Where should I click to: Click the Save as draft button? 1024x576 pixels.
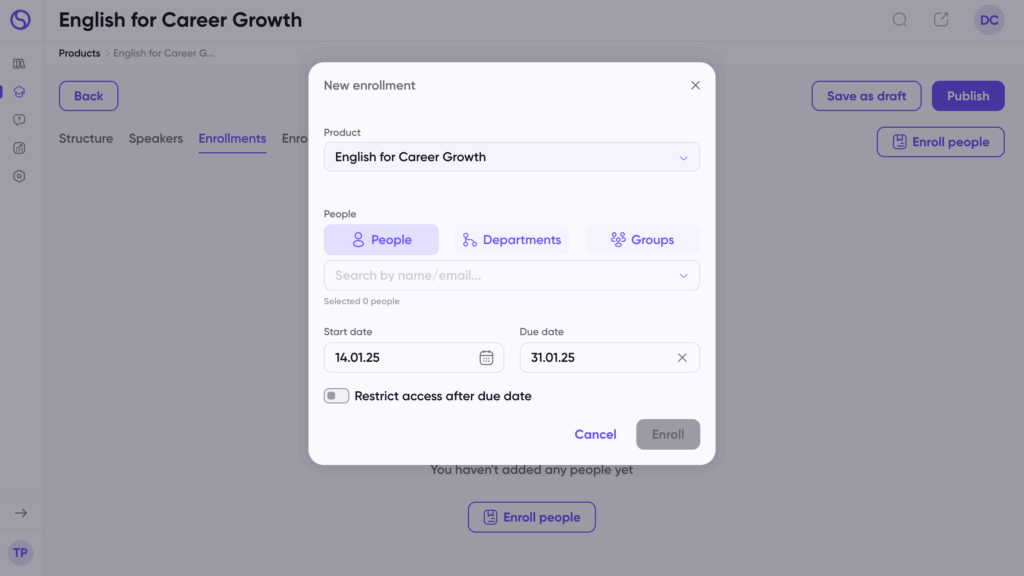[866, 96]
